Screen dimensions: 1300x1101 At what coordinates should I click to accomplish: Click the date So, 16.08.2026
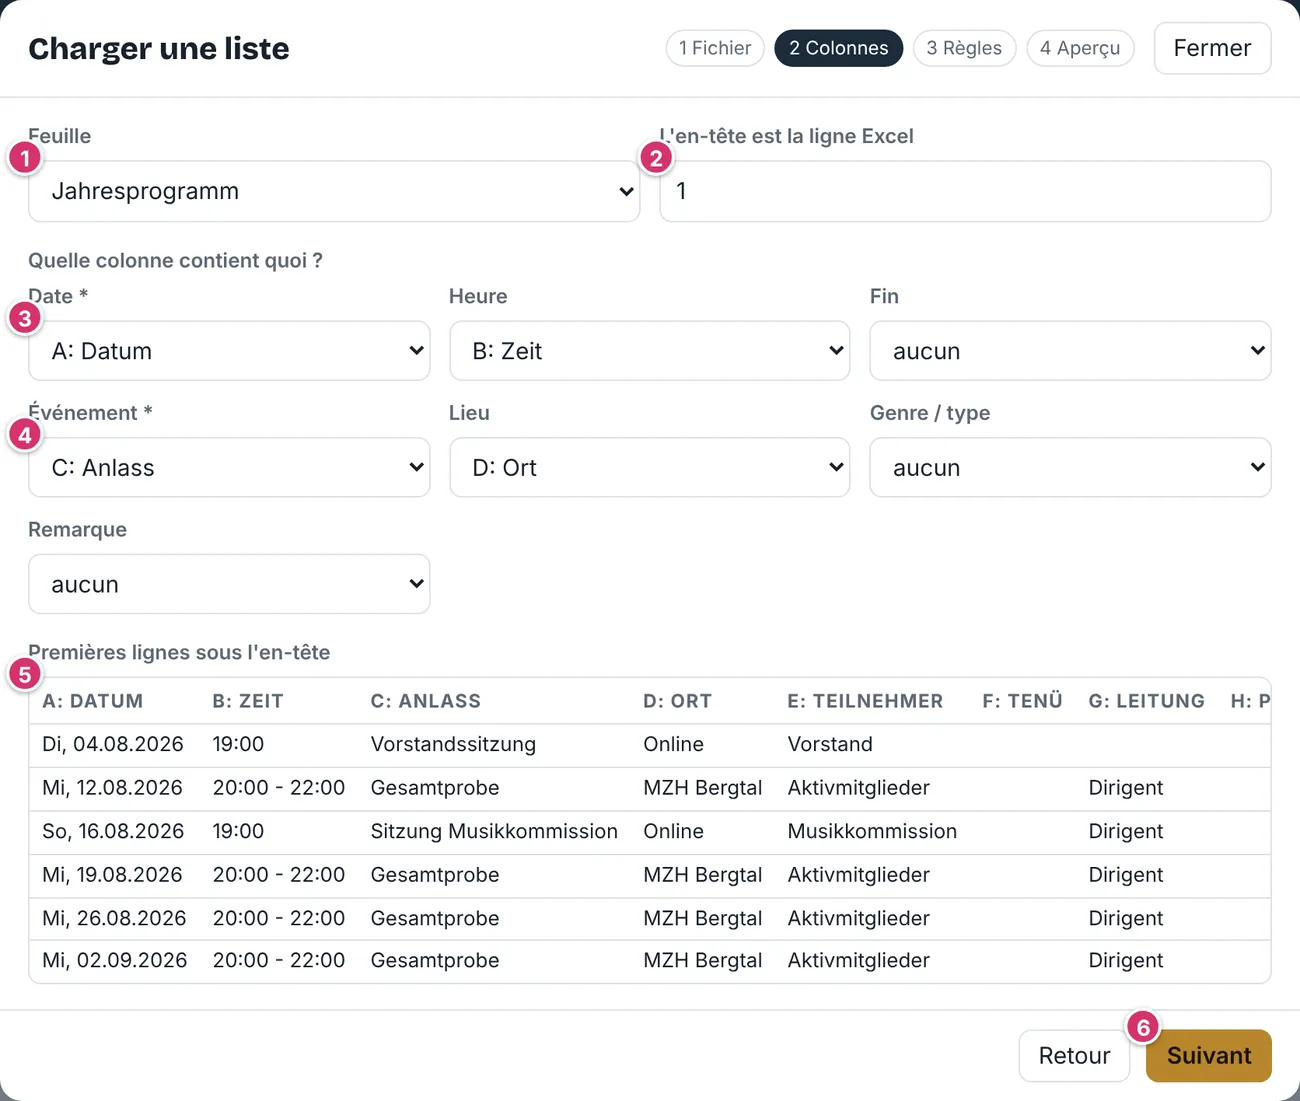pyautogui.click(x=113, y=831)
